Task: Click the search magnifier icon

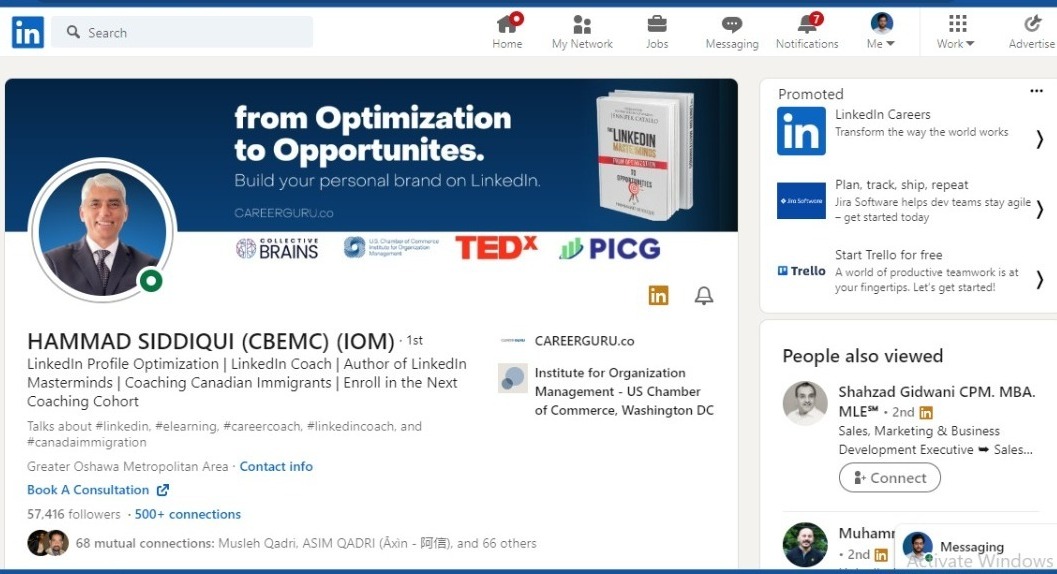Action: tap(73, 32)
